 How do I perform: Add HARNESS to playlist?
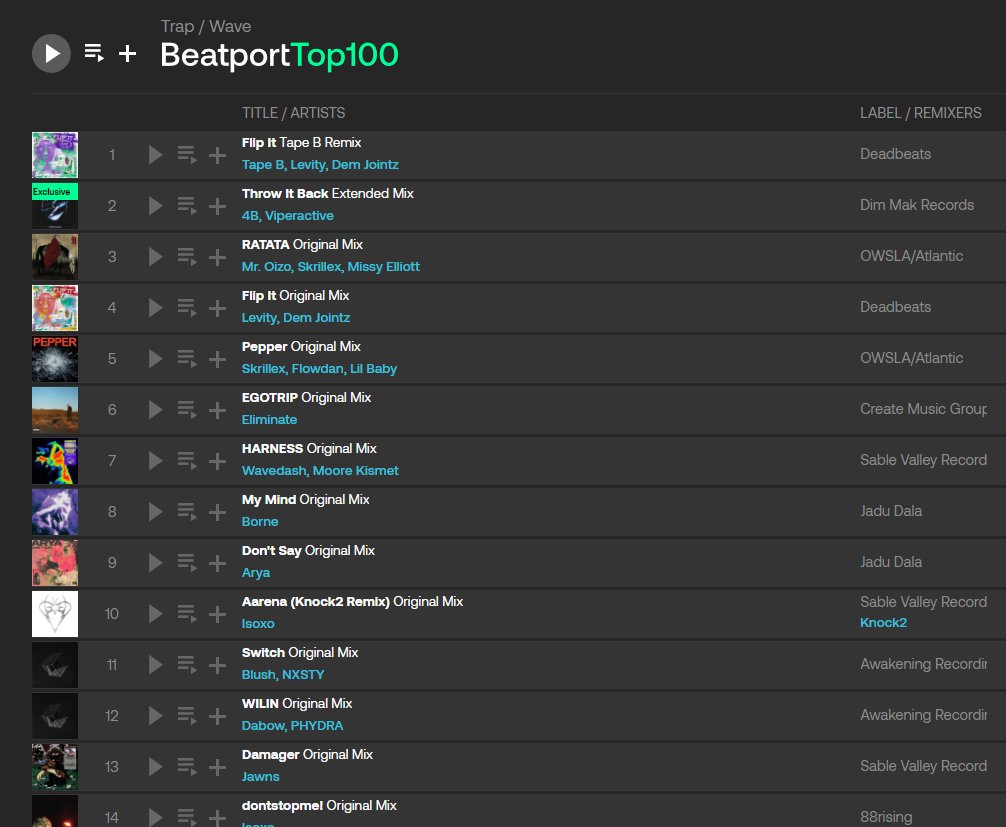pyautogui.click(x=217, y=461)
